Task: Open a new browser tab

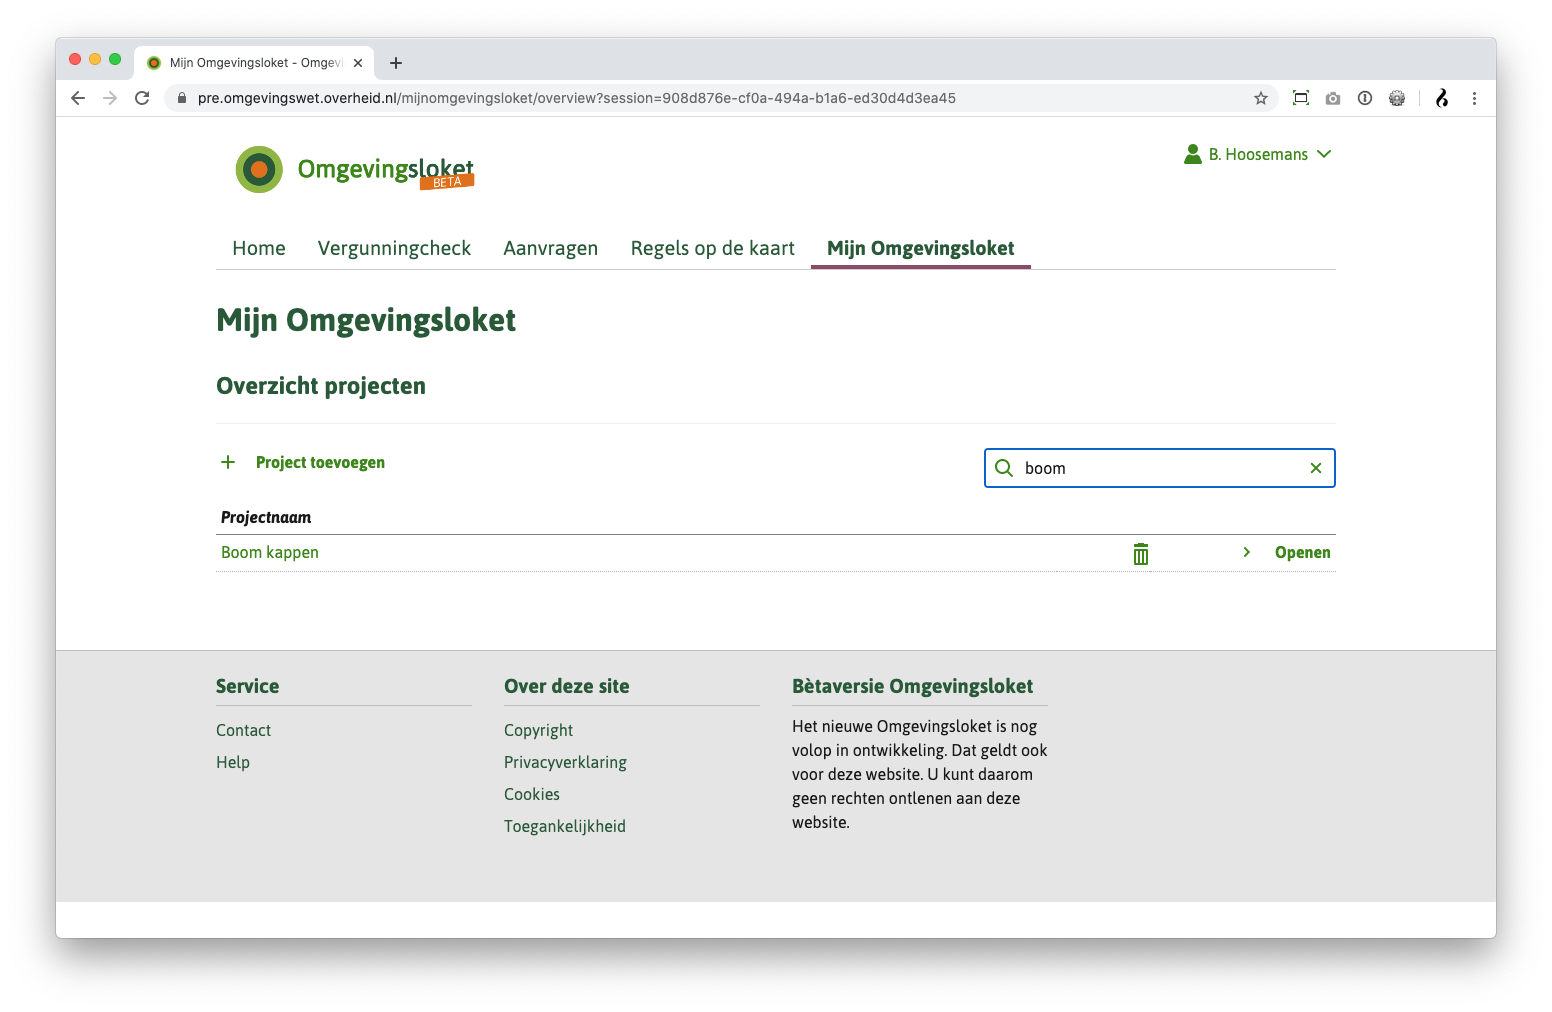Action: [x=396, y=63]
